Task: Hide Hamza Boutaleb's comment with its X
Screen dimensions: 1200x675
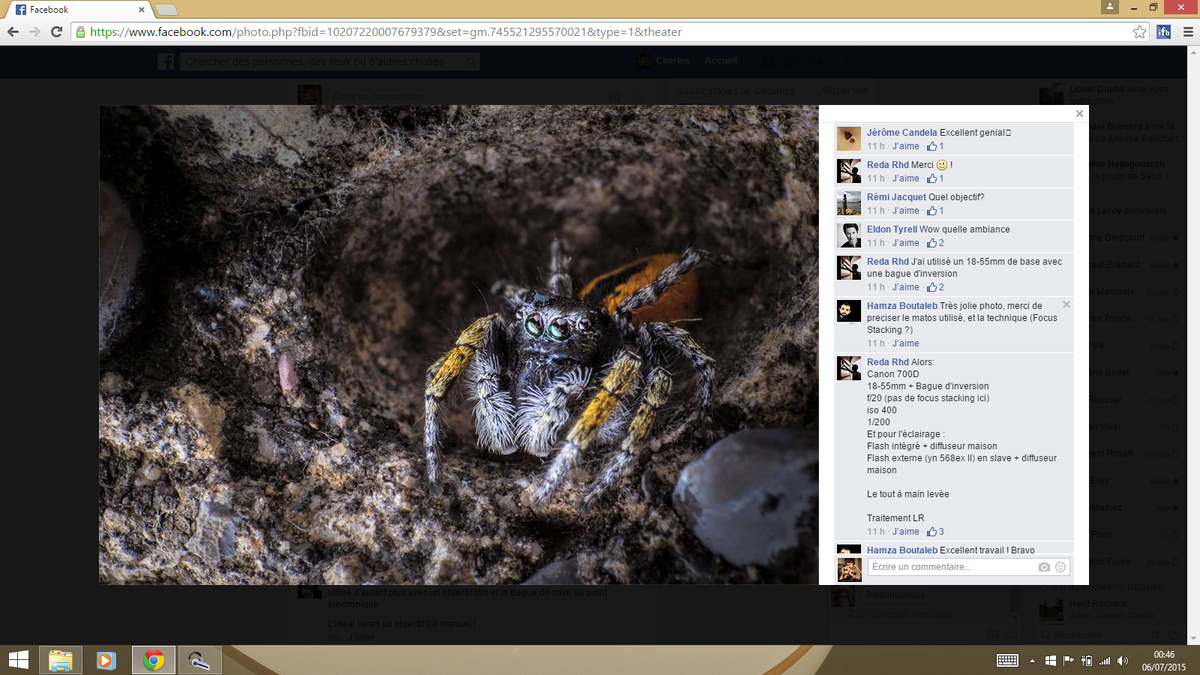Action: pyautogui.click(x=1066, y=304)
